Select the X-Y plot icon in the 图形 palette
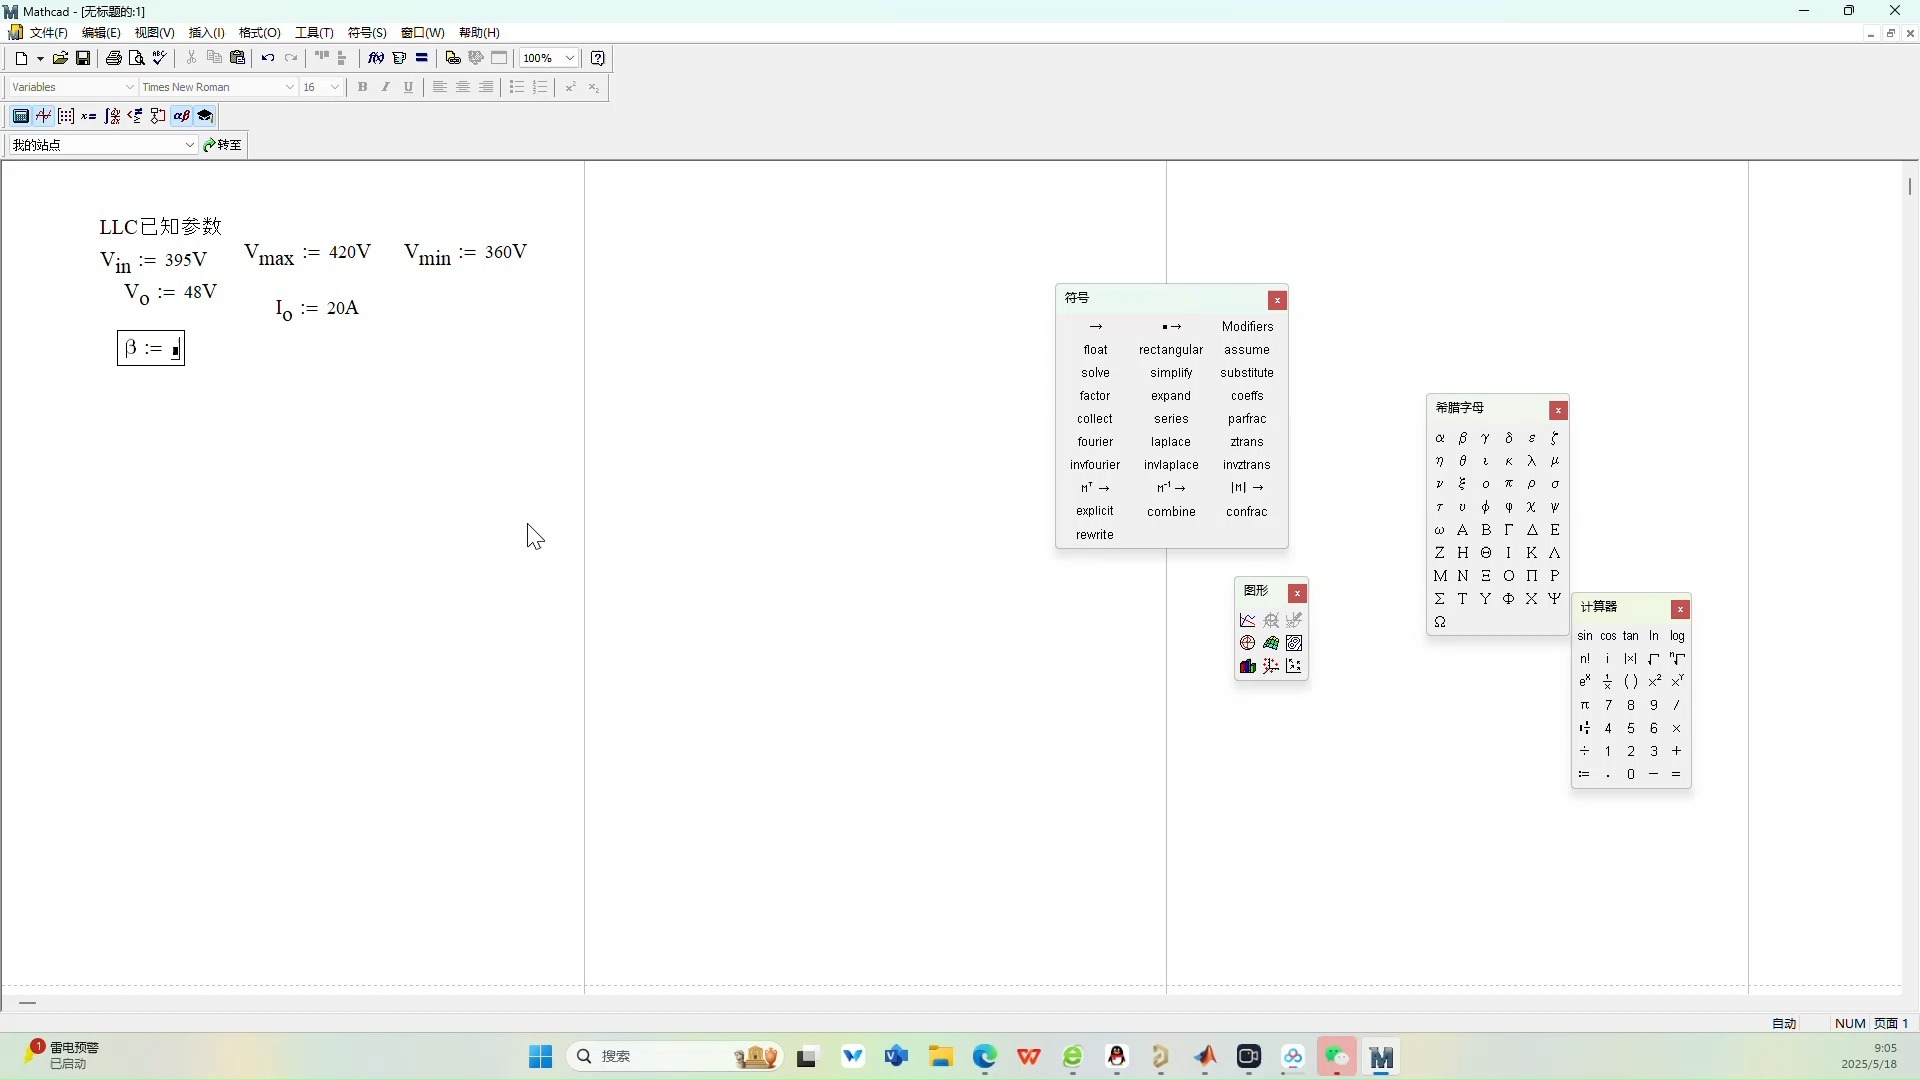 click(1247, 620)
